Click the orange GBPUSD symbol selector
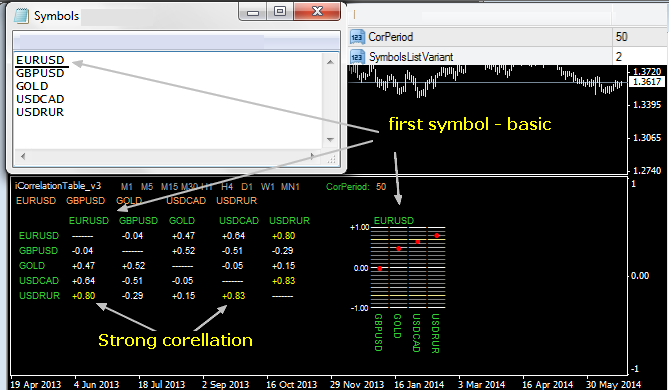This screenshot has height=390, width=669. 85,201
